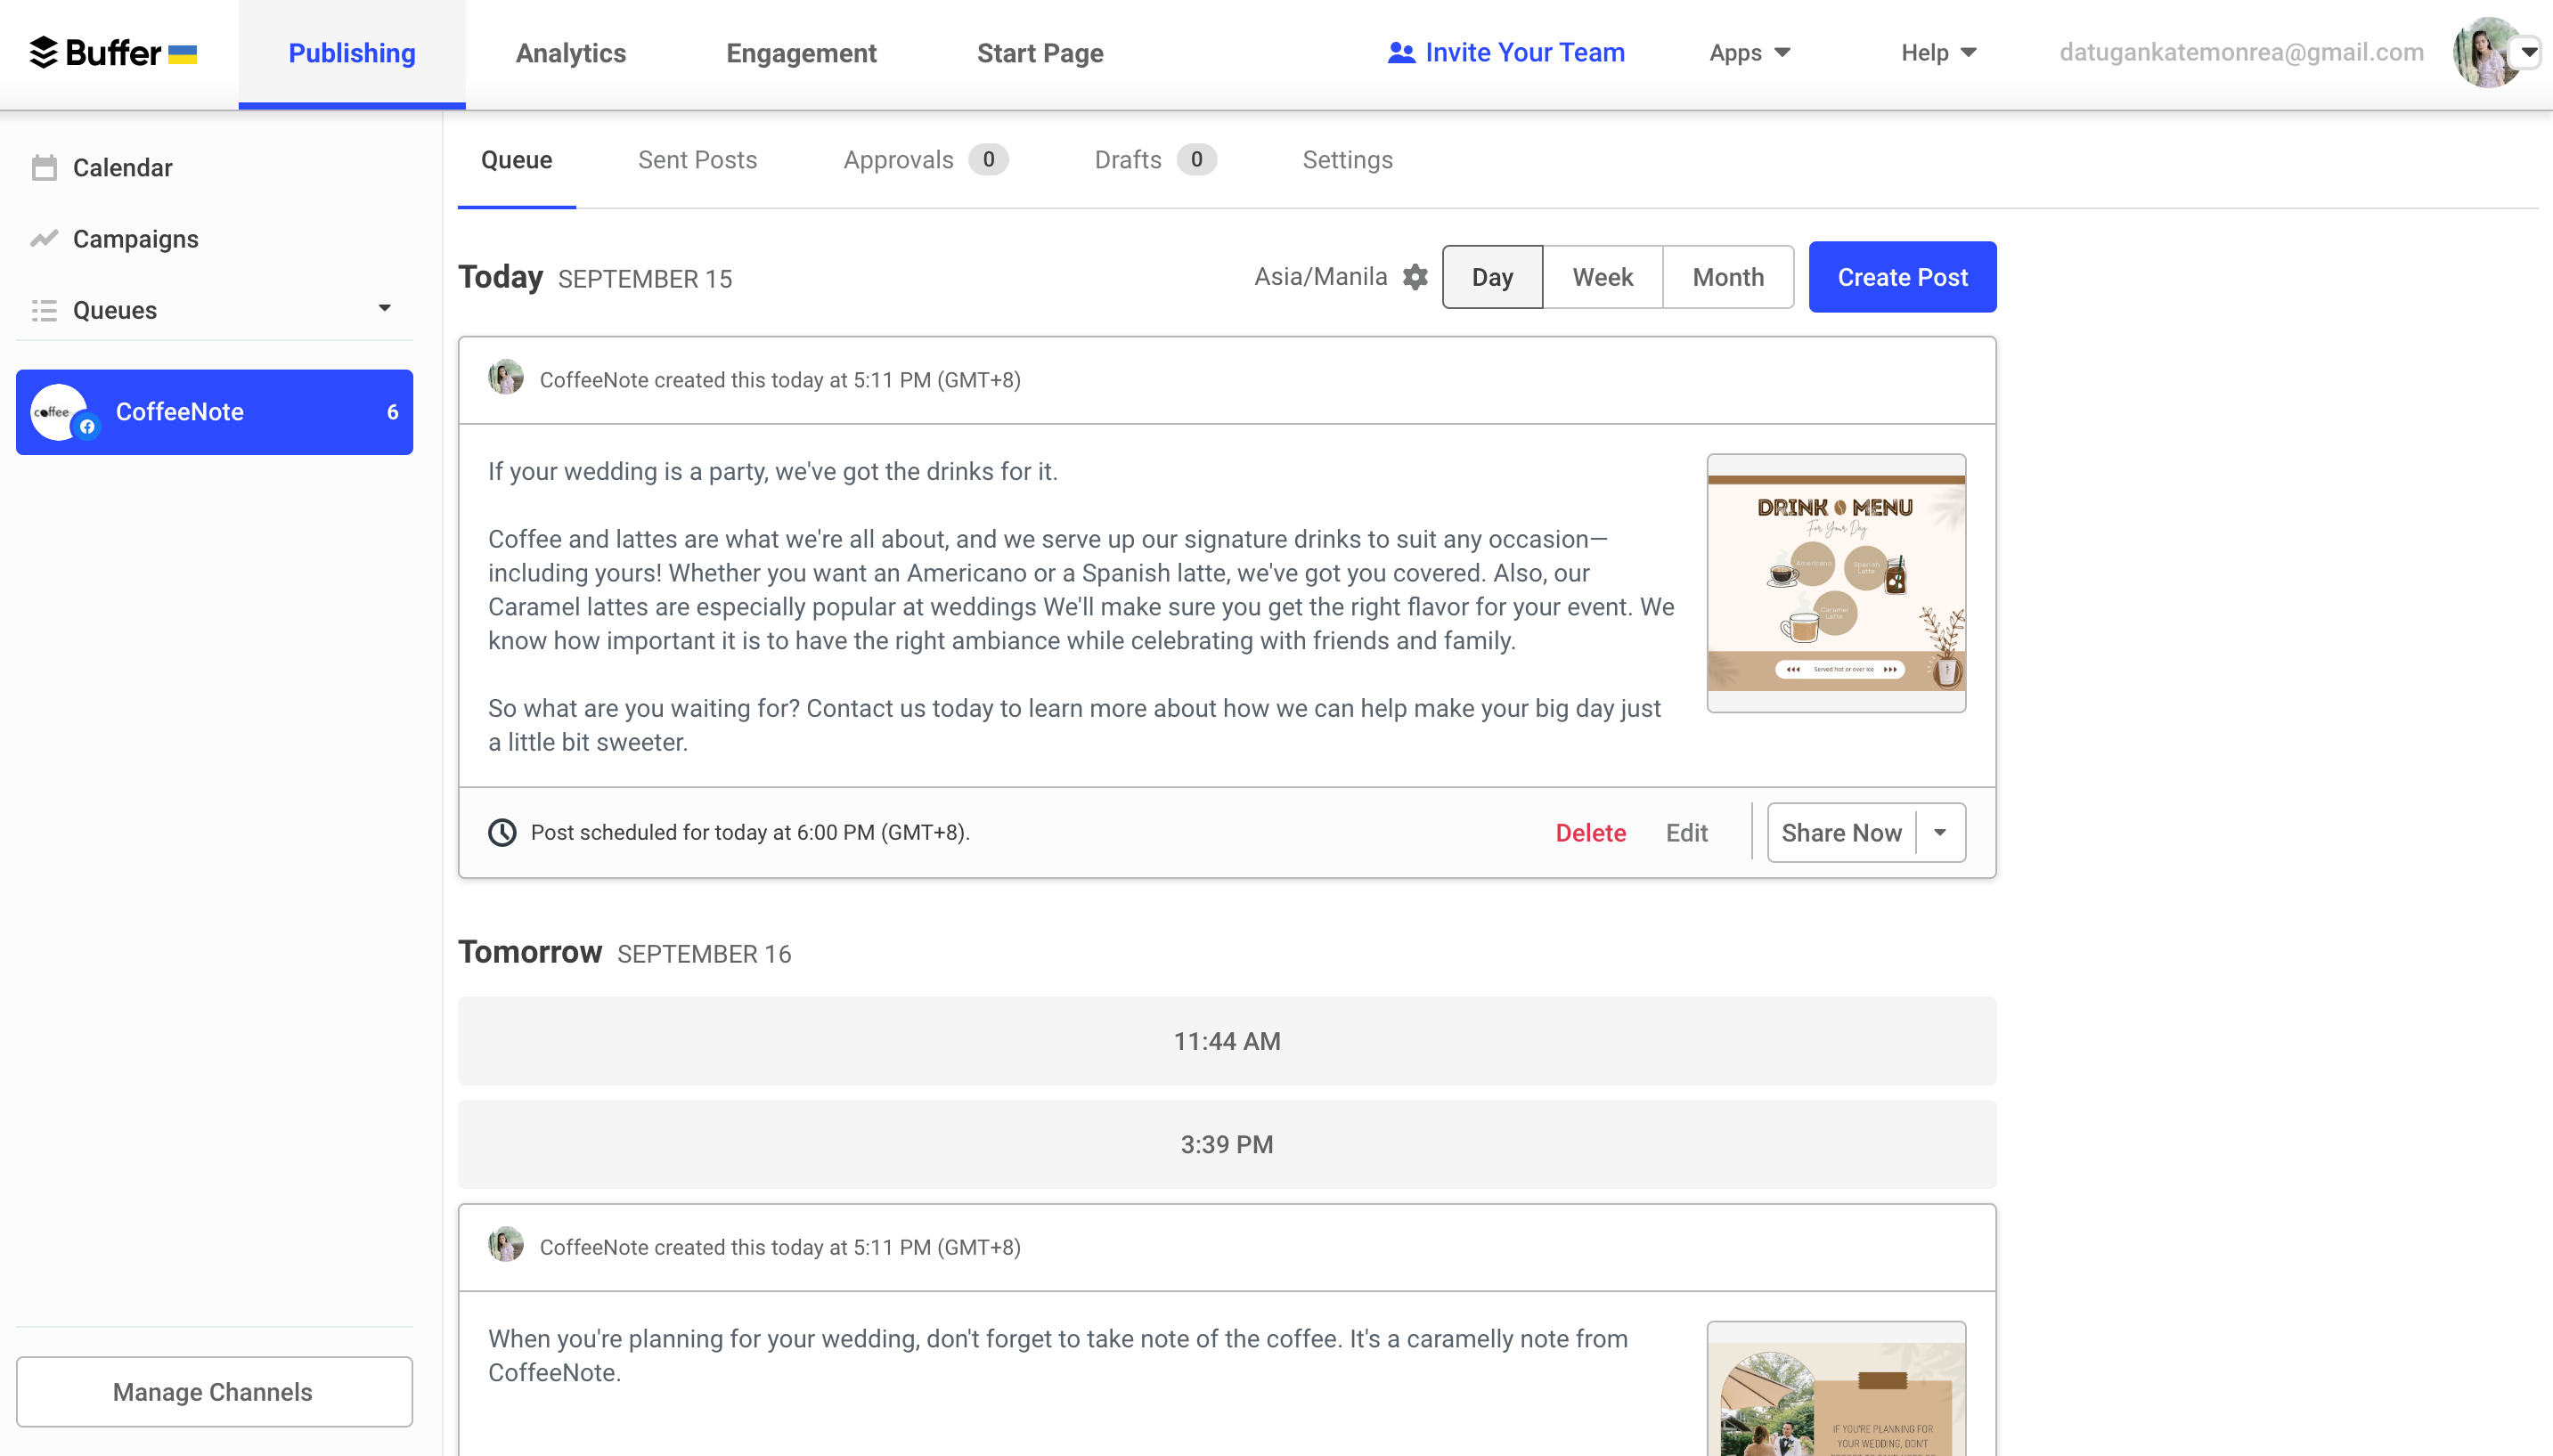Click the 11:44 AM empty time slot

pyautogui.click(x=1227, y=1041)
